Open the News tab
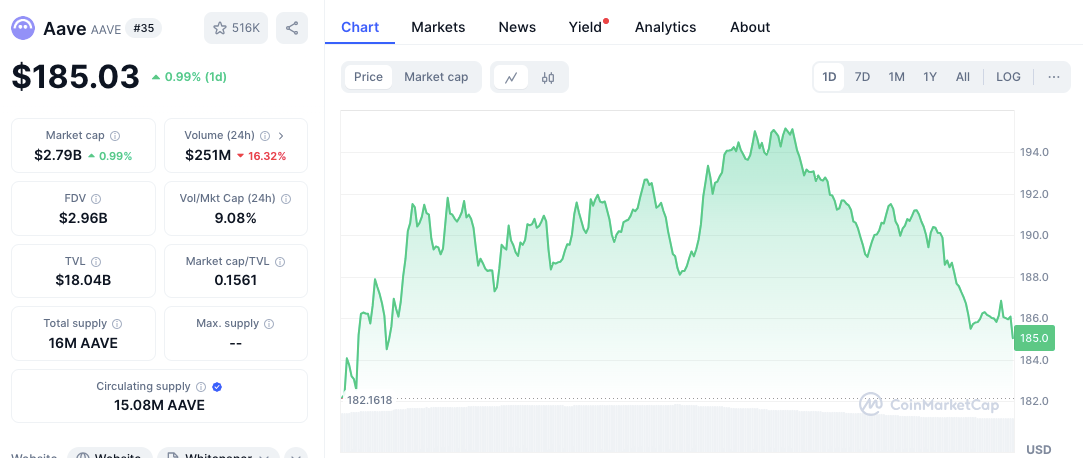Image resolution: width=1083 pixels, height=458 pixels. click(517, 27)
